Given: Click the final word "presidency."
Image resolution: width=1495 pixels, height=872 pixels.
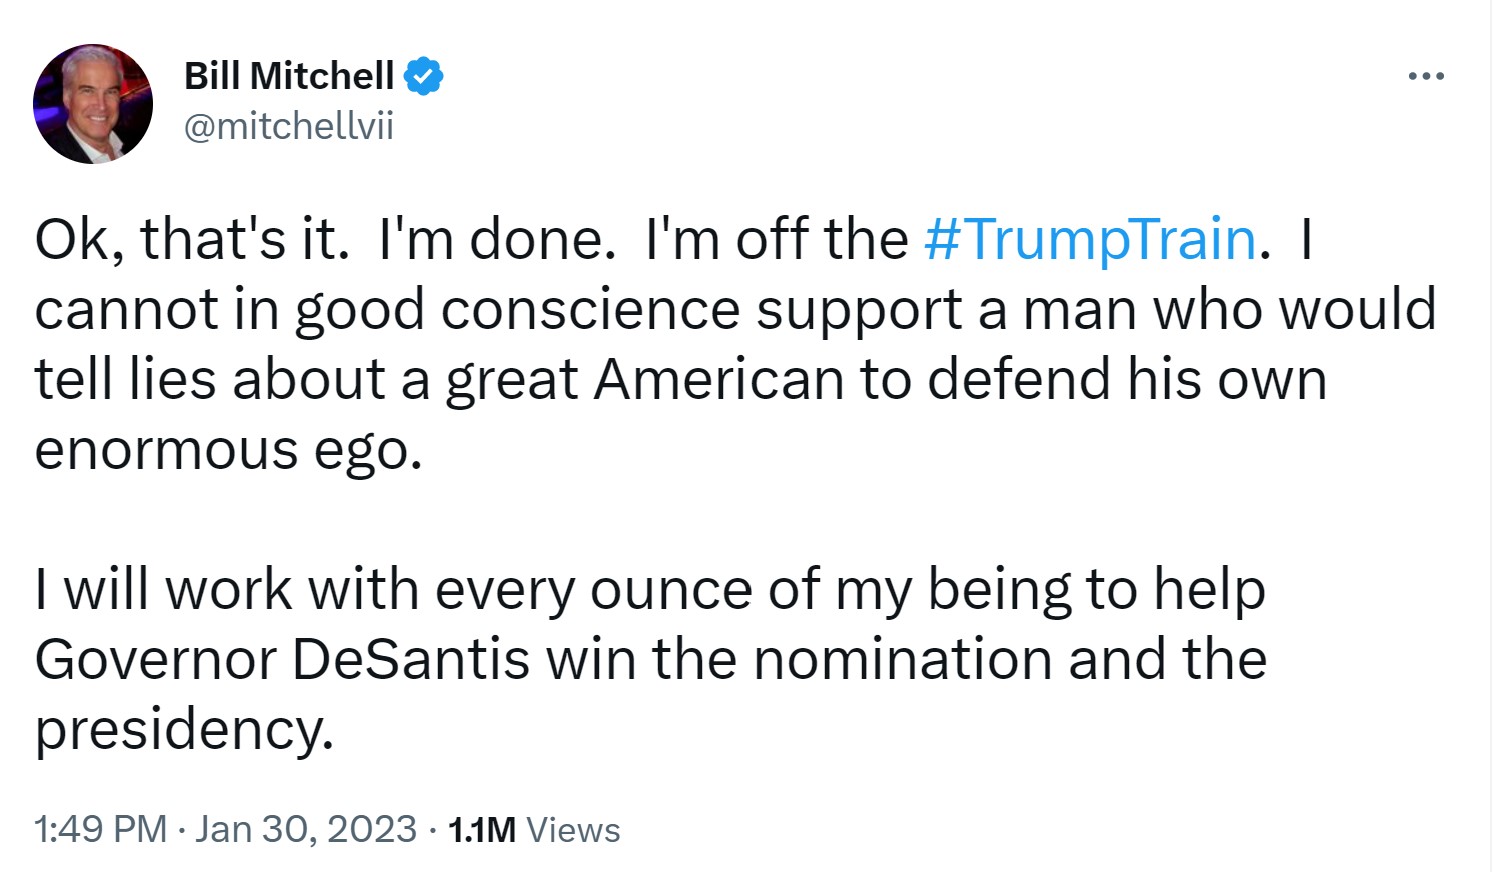Looking at the screenshot, I should pyautogui.click(x=183, y=729).
